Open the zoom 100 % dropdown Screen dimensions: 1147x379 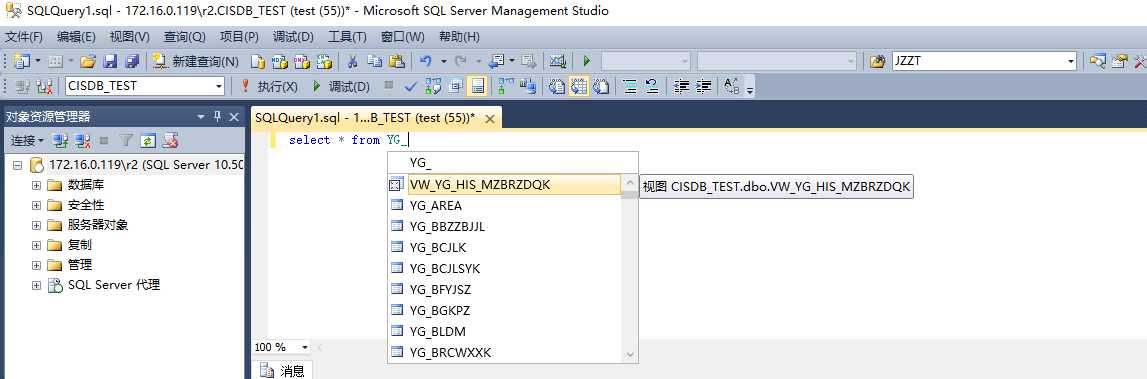[304, 347]
